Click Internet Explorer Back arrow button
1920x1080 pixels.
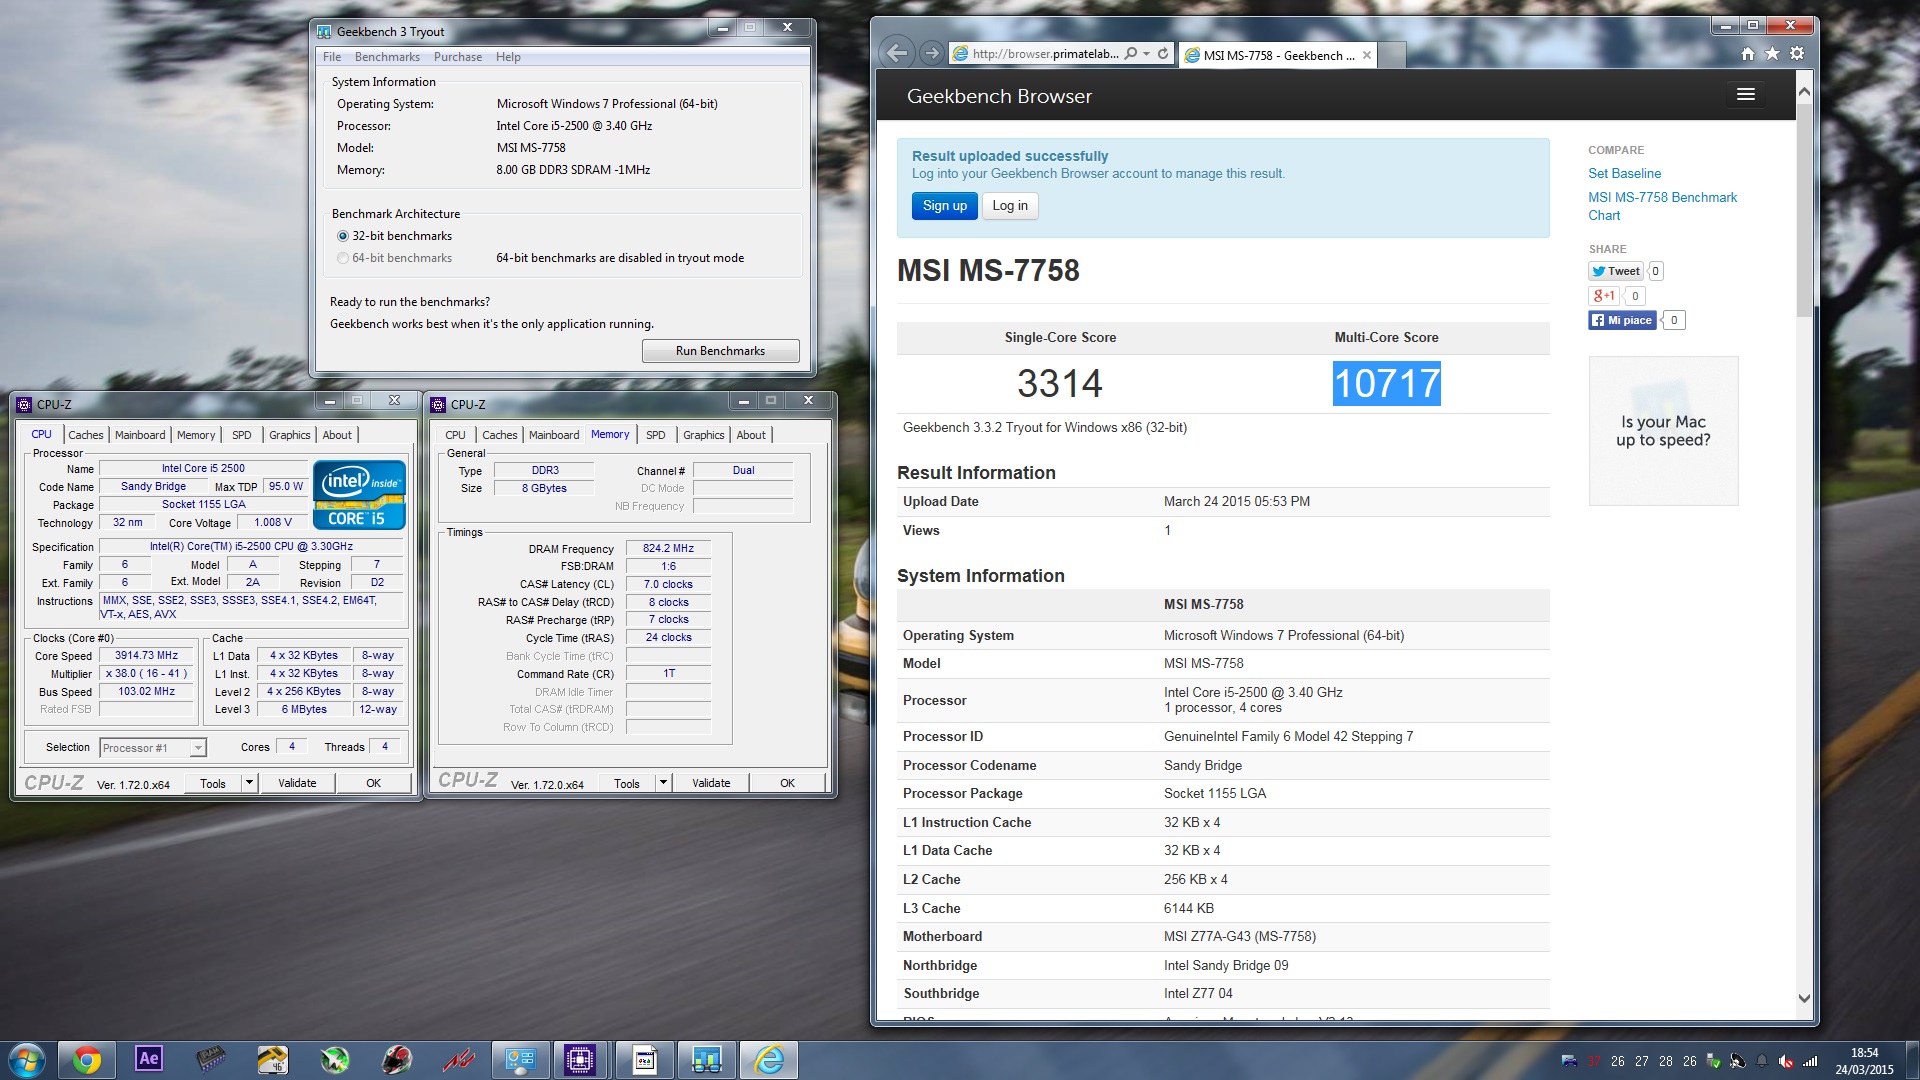tap(898, 53)
